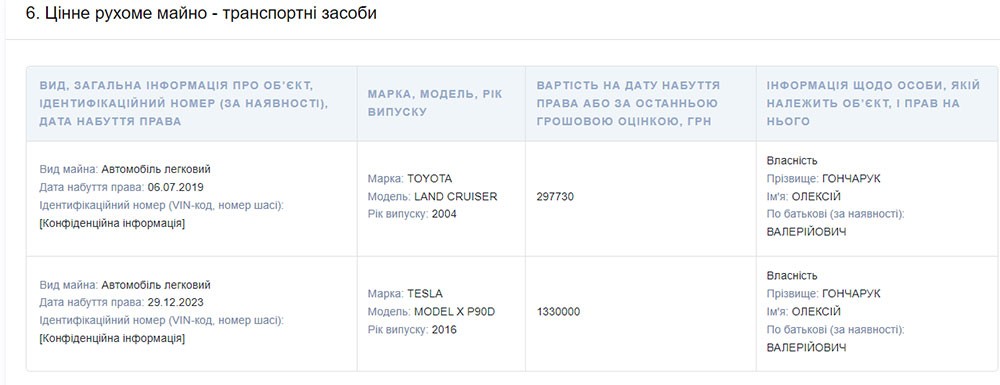Select the Toyota row's confidential VIN text

[112, 223]
